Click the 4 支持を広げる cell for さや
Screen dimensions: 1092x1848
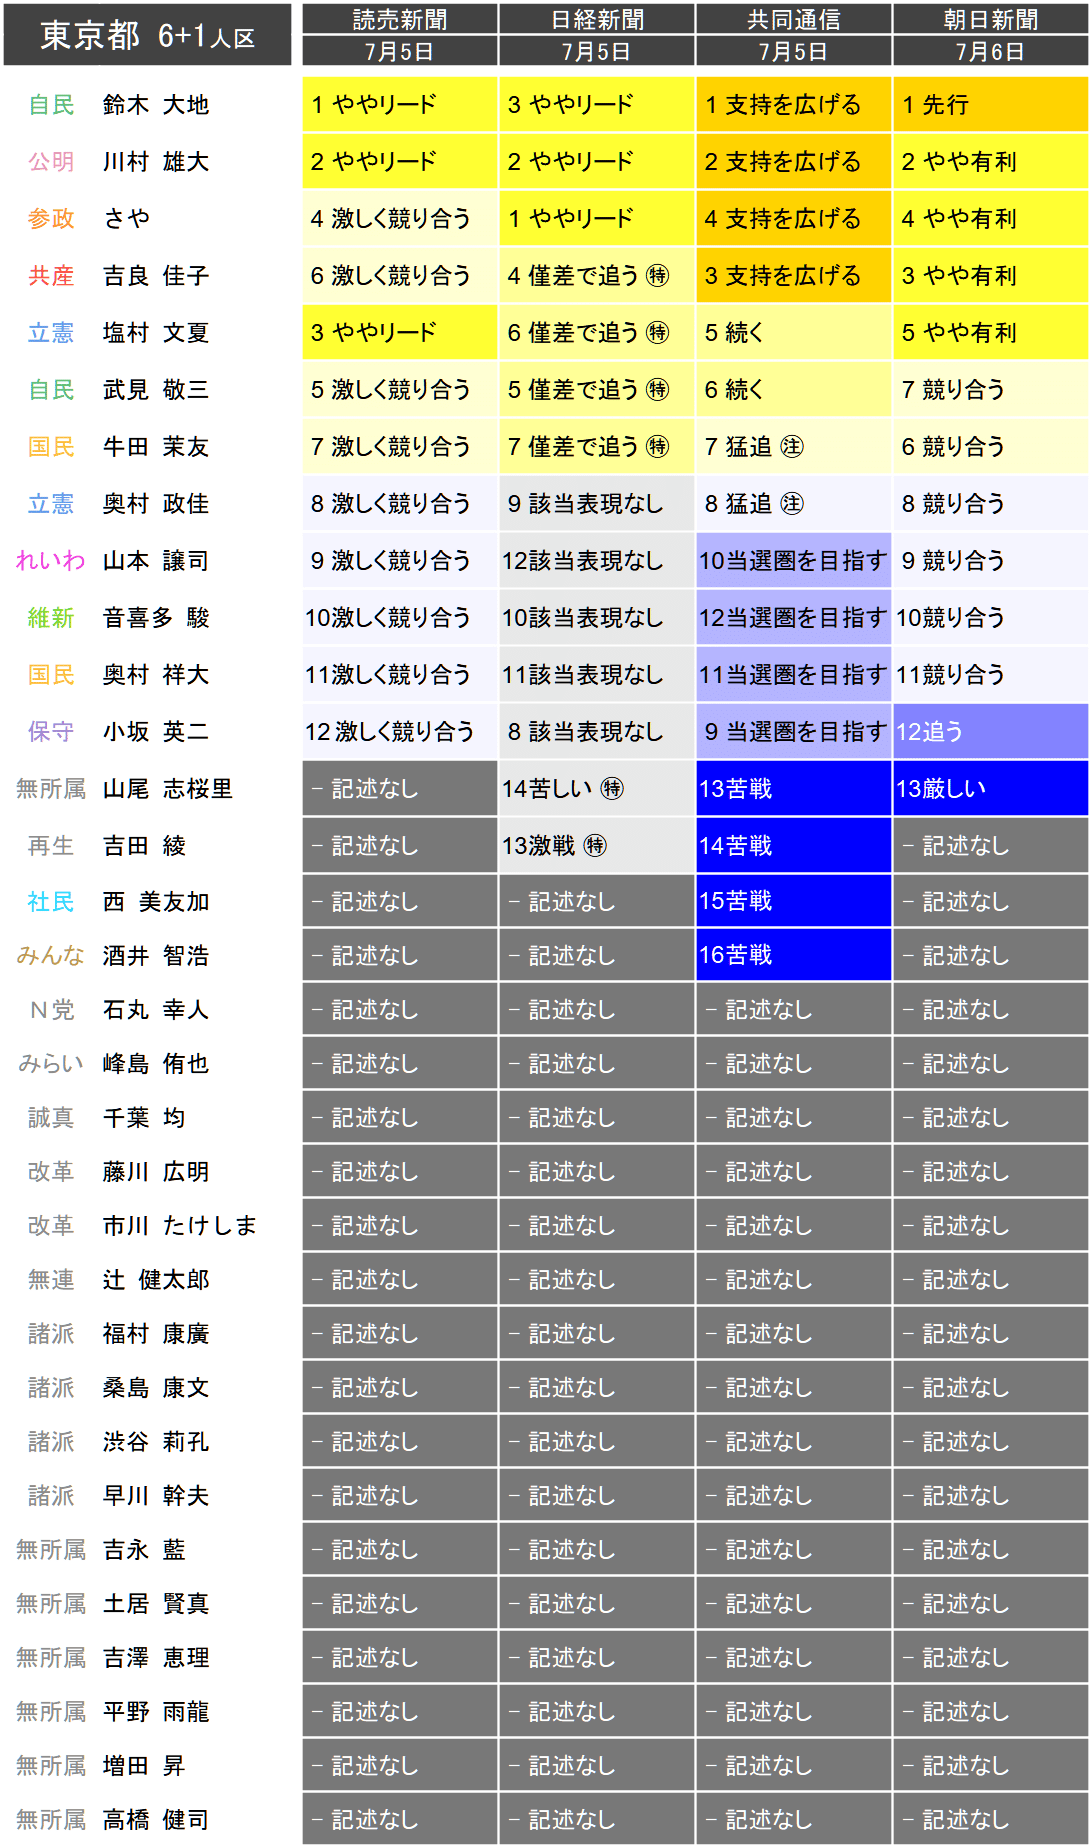point(794,219)
